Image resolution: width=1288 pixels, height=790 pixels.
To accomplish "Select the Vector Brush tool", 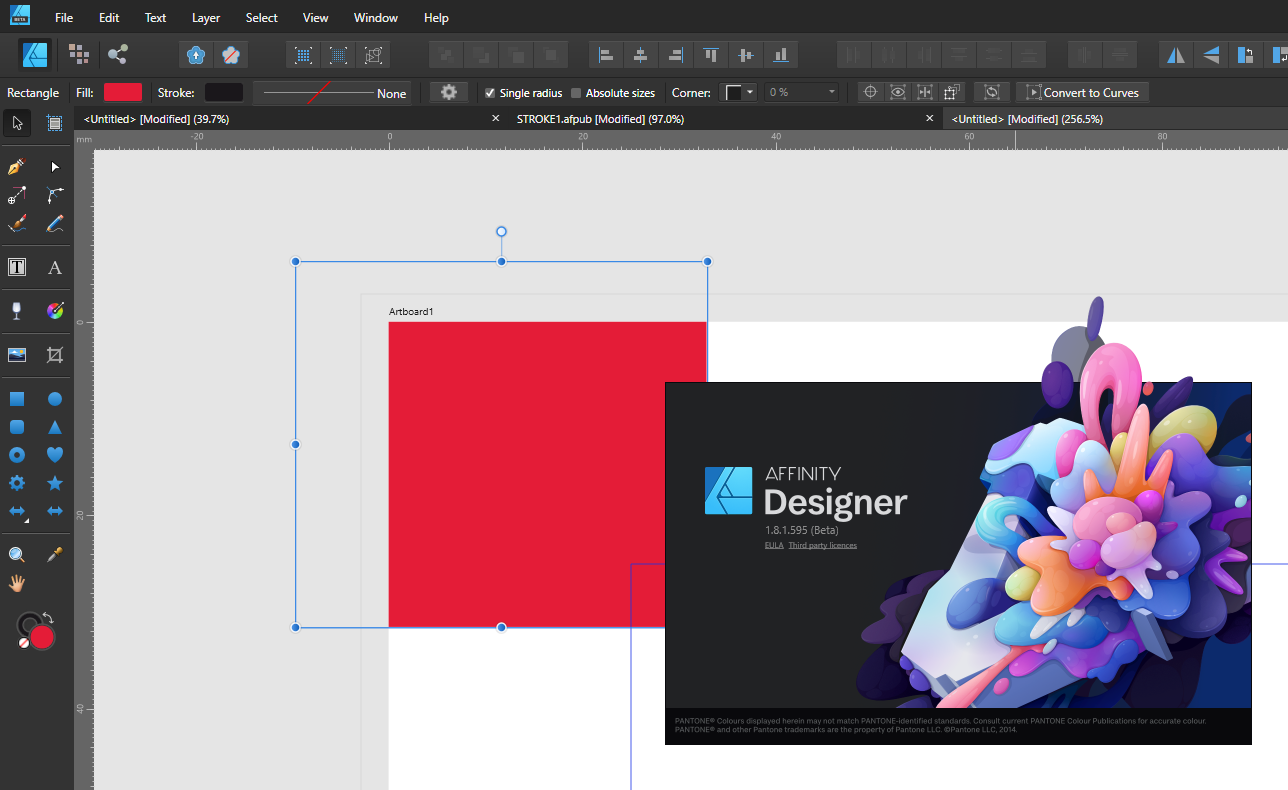I will pos(17,224).
